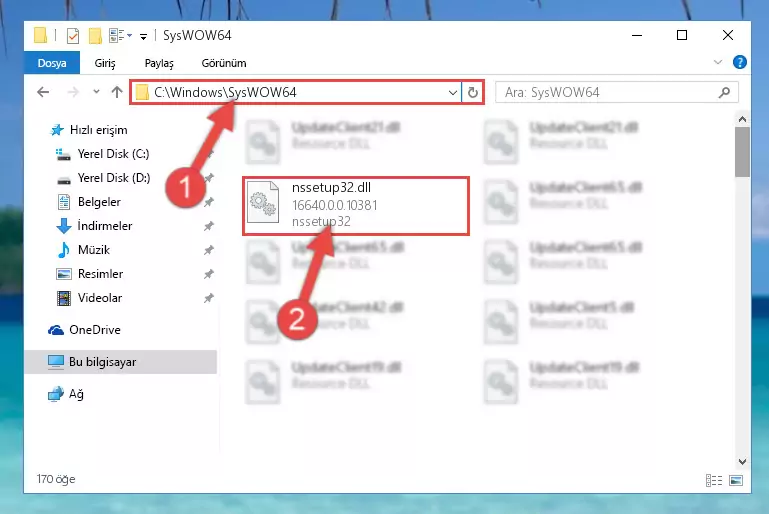This screenshot has width=769, height=514.
Task: Open Help via the blue question icon
Action: [x=740, y=62]
